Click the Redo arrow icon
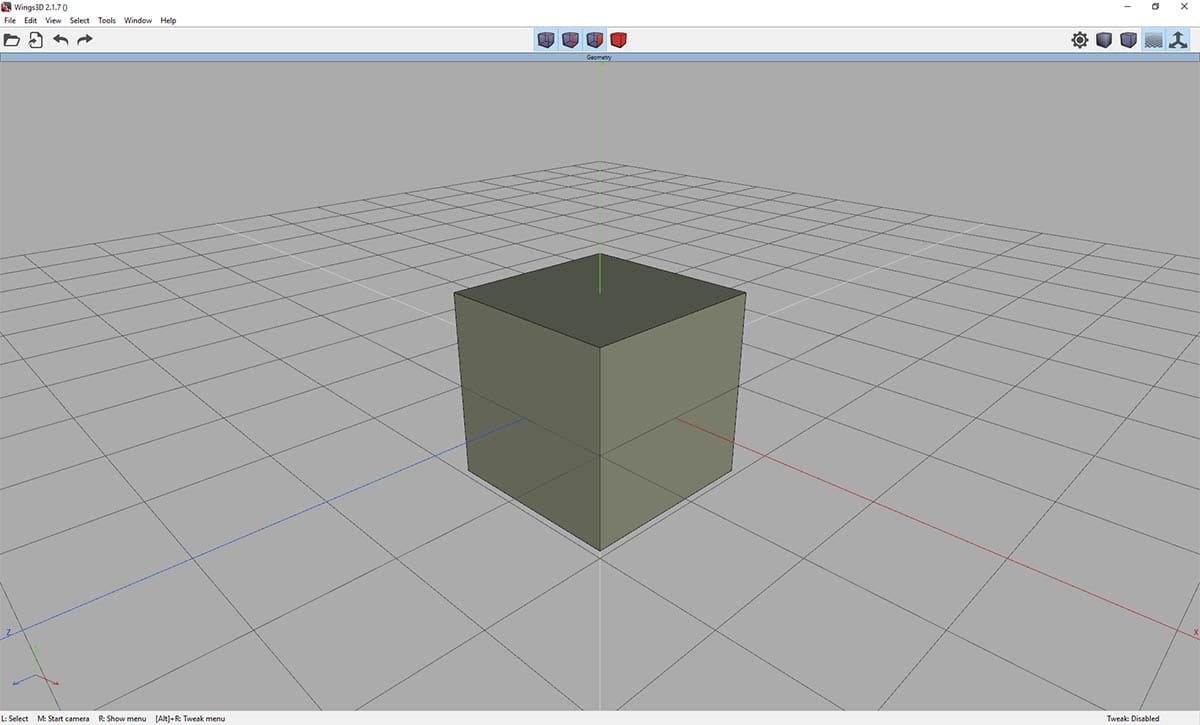This screenshot has width=1200, height=725. 85,40
